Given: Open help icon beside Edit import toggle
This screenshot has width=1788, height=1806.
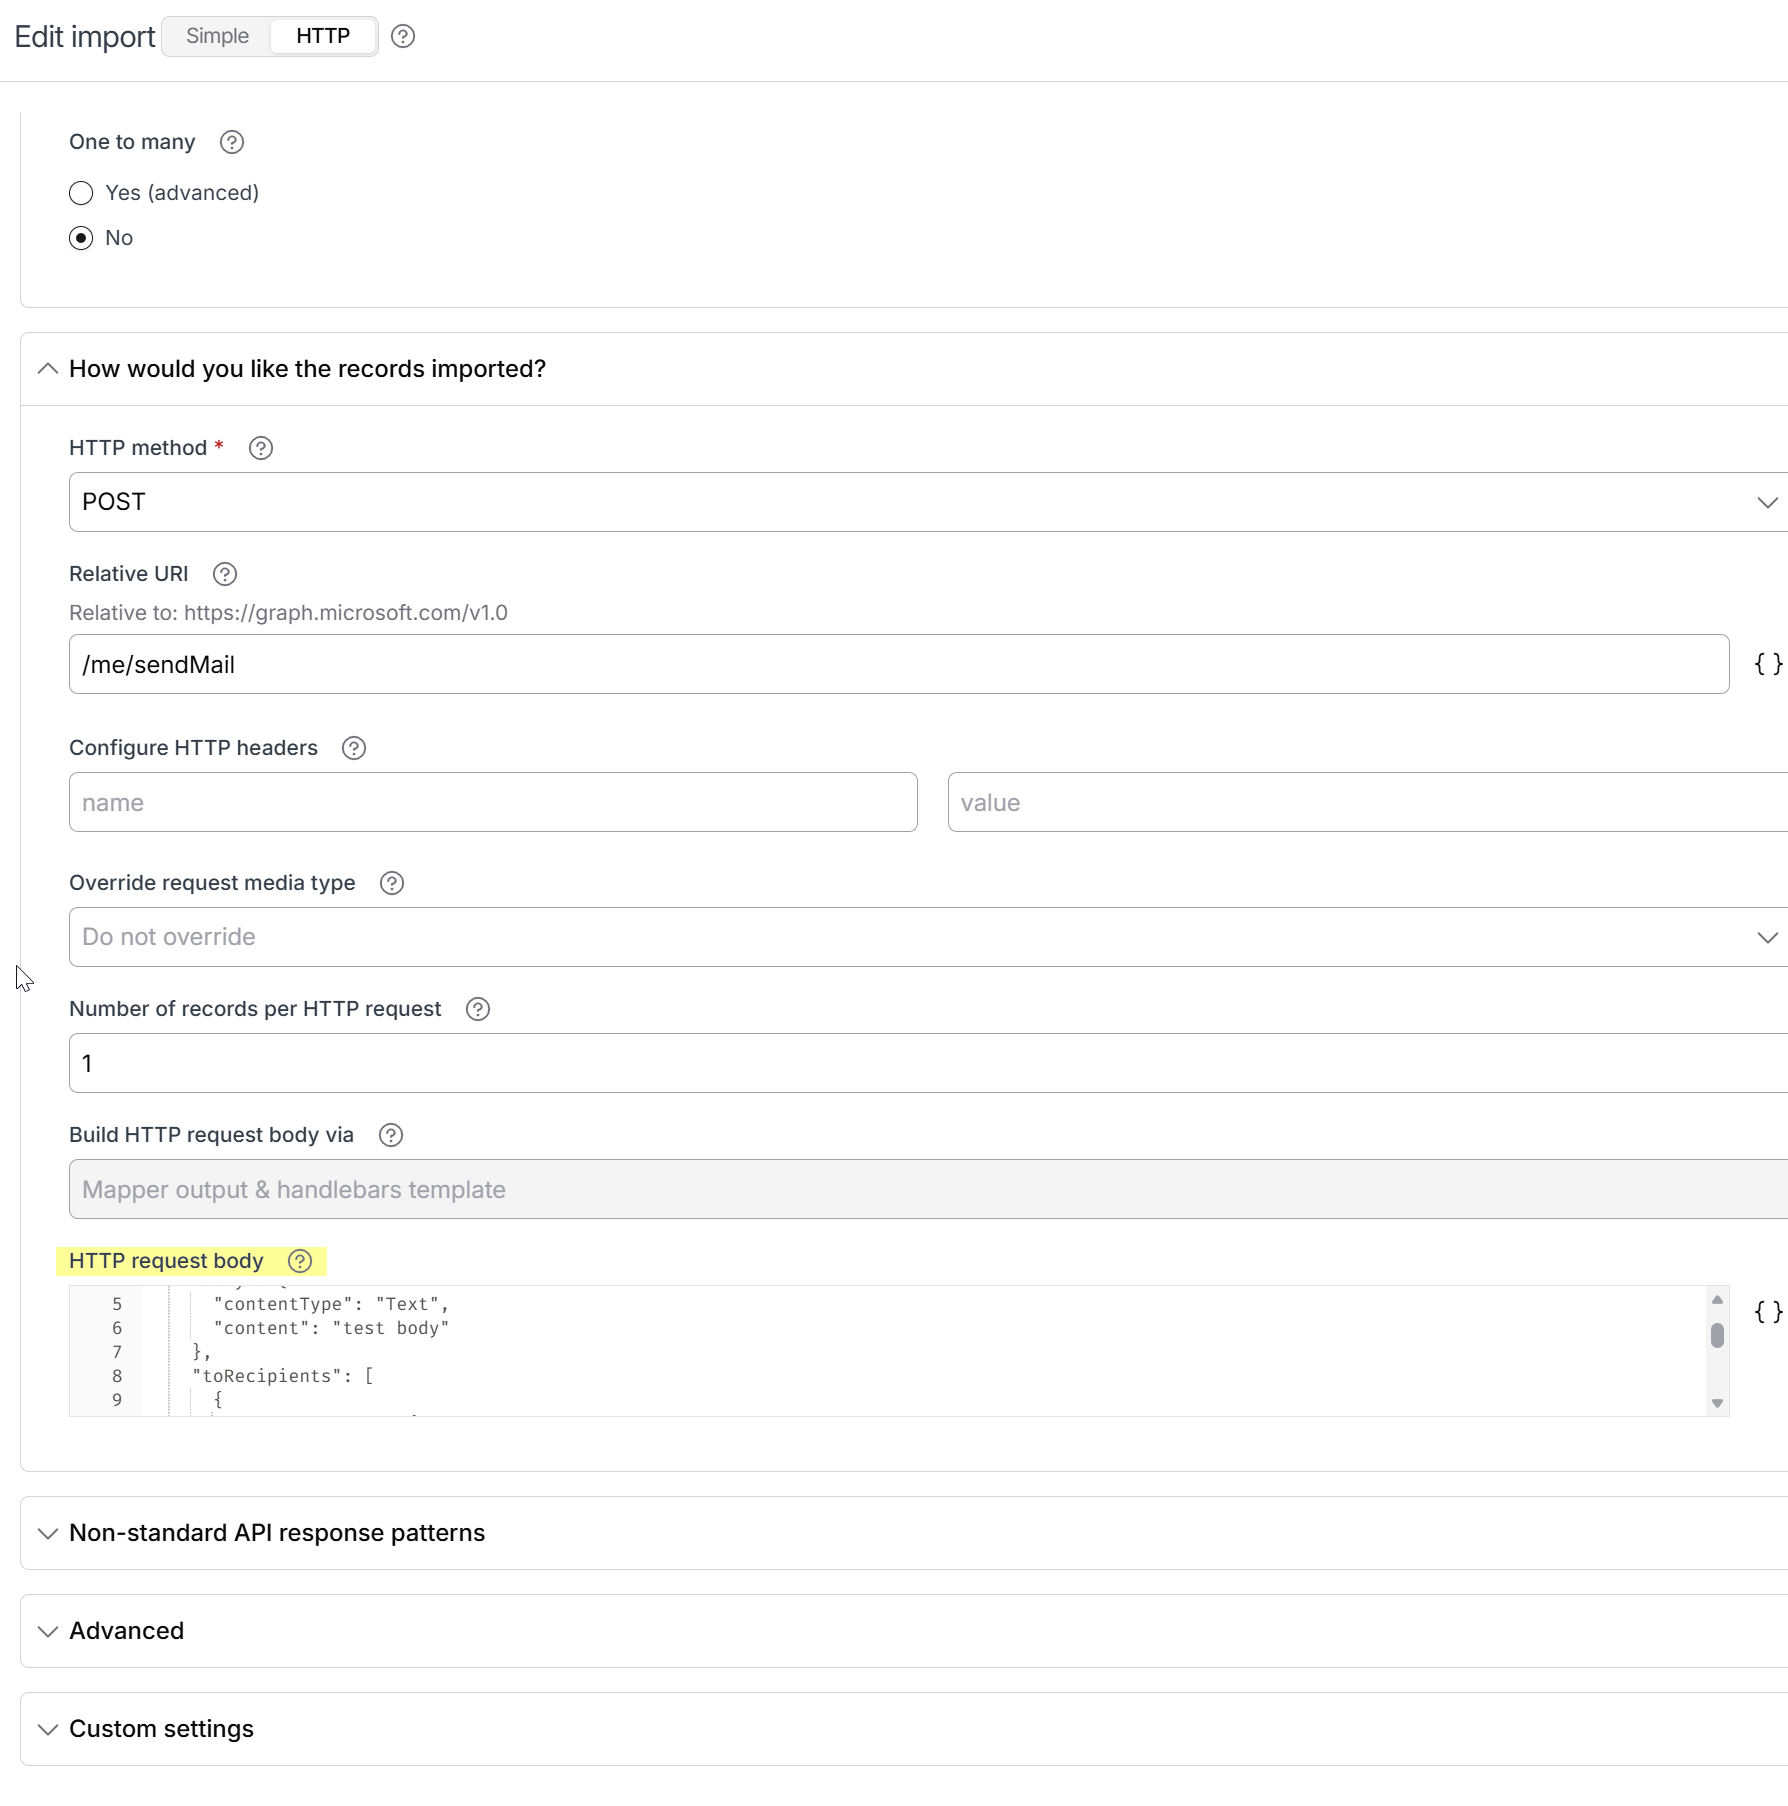Looking at the screenshot, I should (x=403, y=36).
